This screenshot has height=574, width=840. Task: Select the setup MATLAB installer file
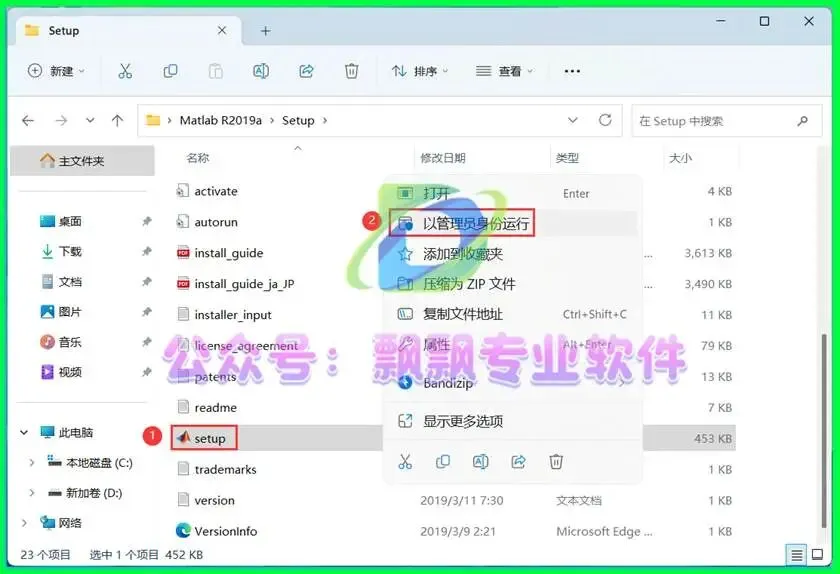[204, 438]
